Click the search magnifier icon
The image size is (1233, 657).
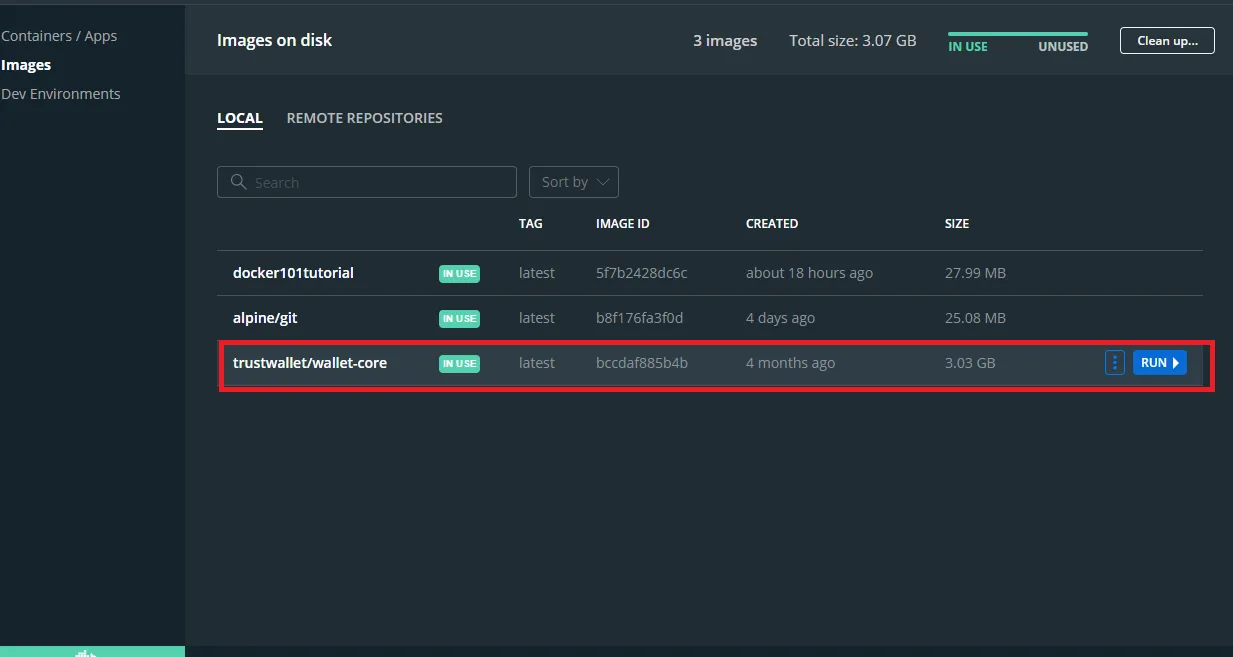[x=238, y=182]
